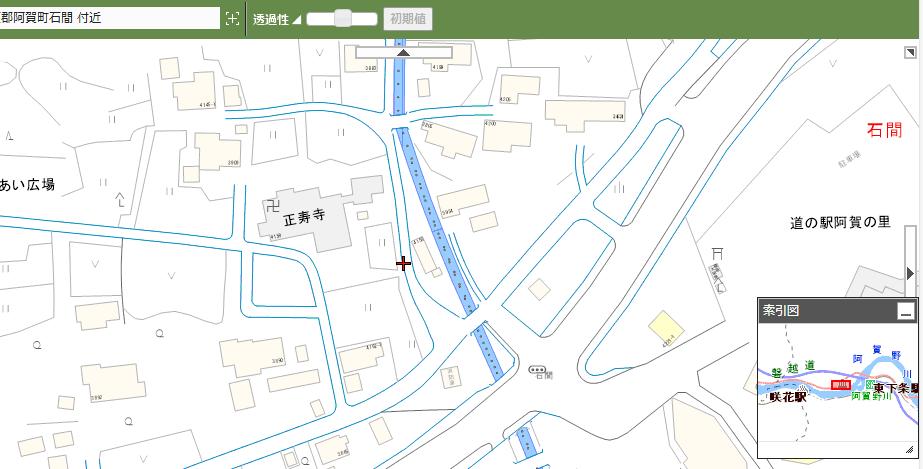923x469 pixels.
Task: Click the shrine torii symbol on map
Action: (717, 253)
